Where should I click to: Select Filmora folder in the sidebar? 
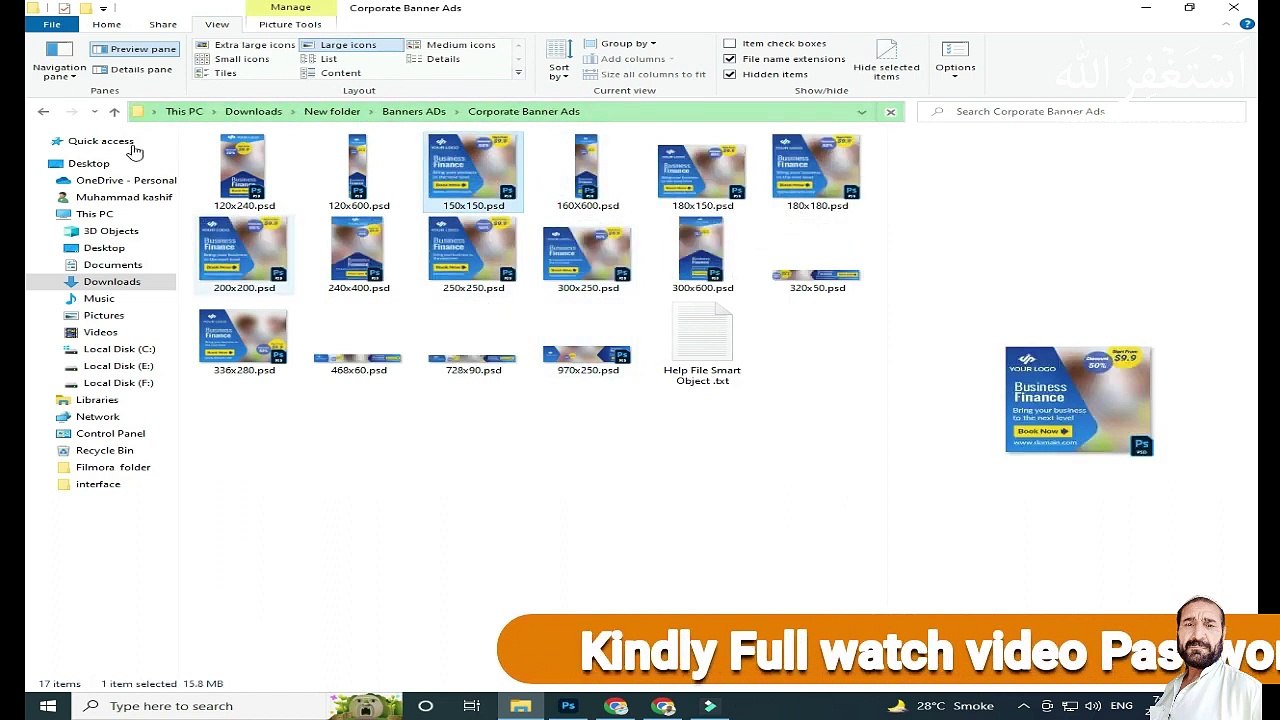(x=104, y=468)
